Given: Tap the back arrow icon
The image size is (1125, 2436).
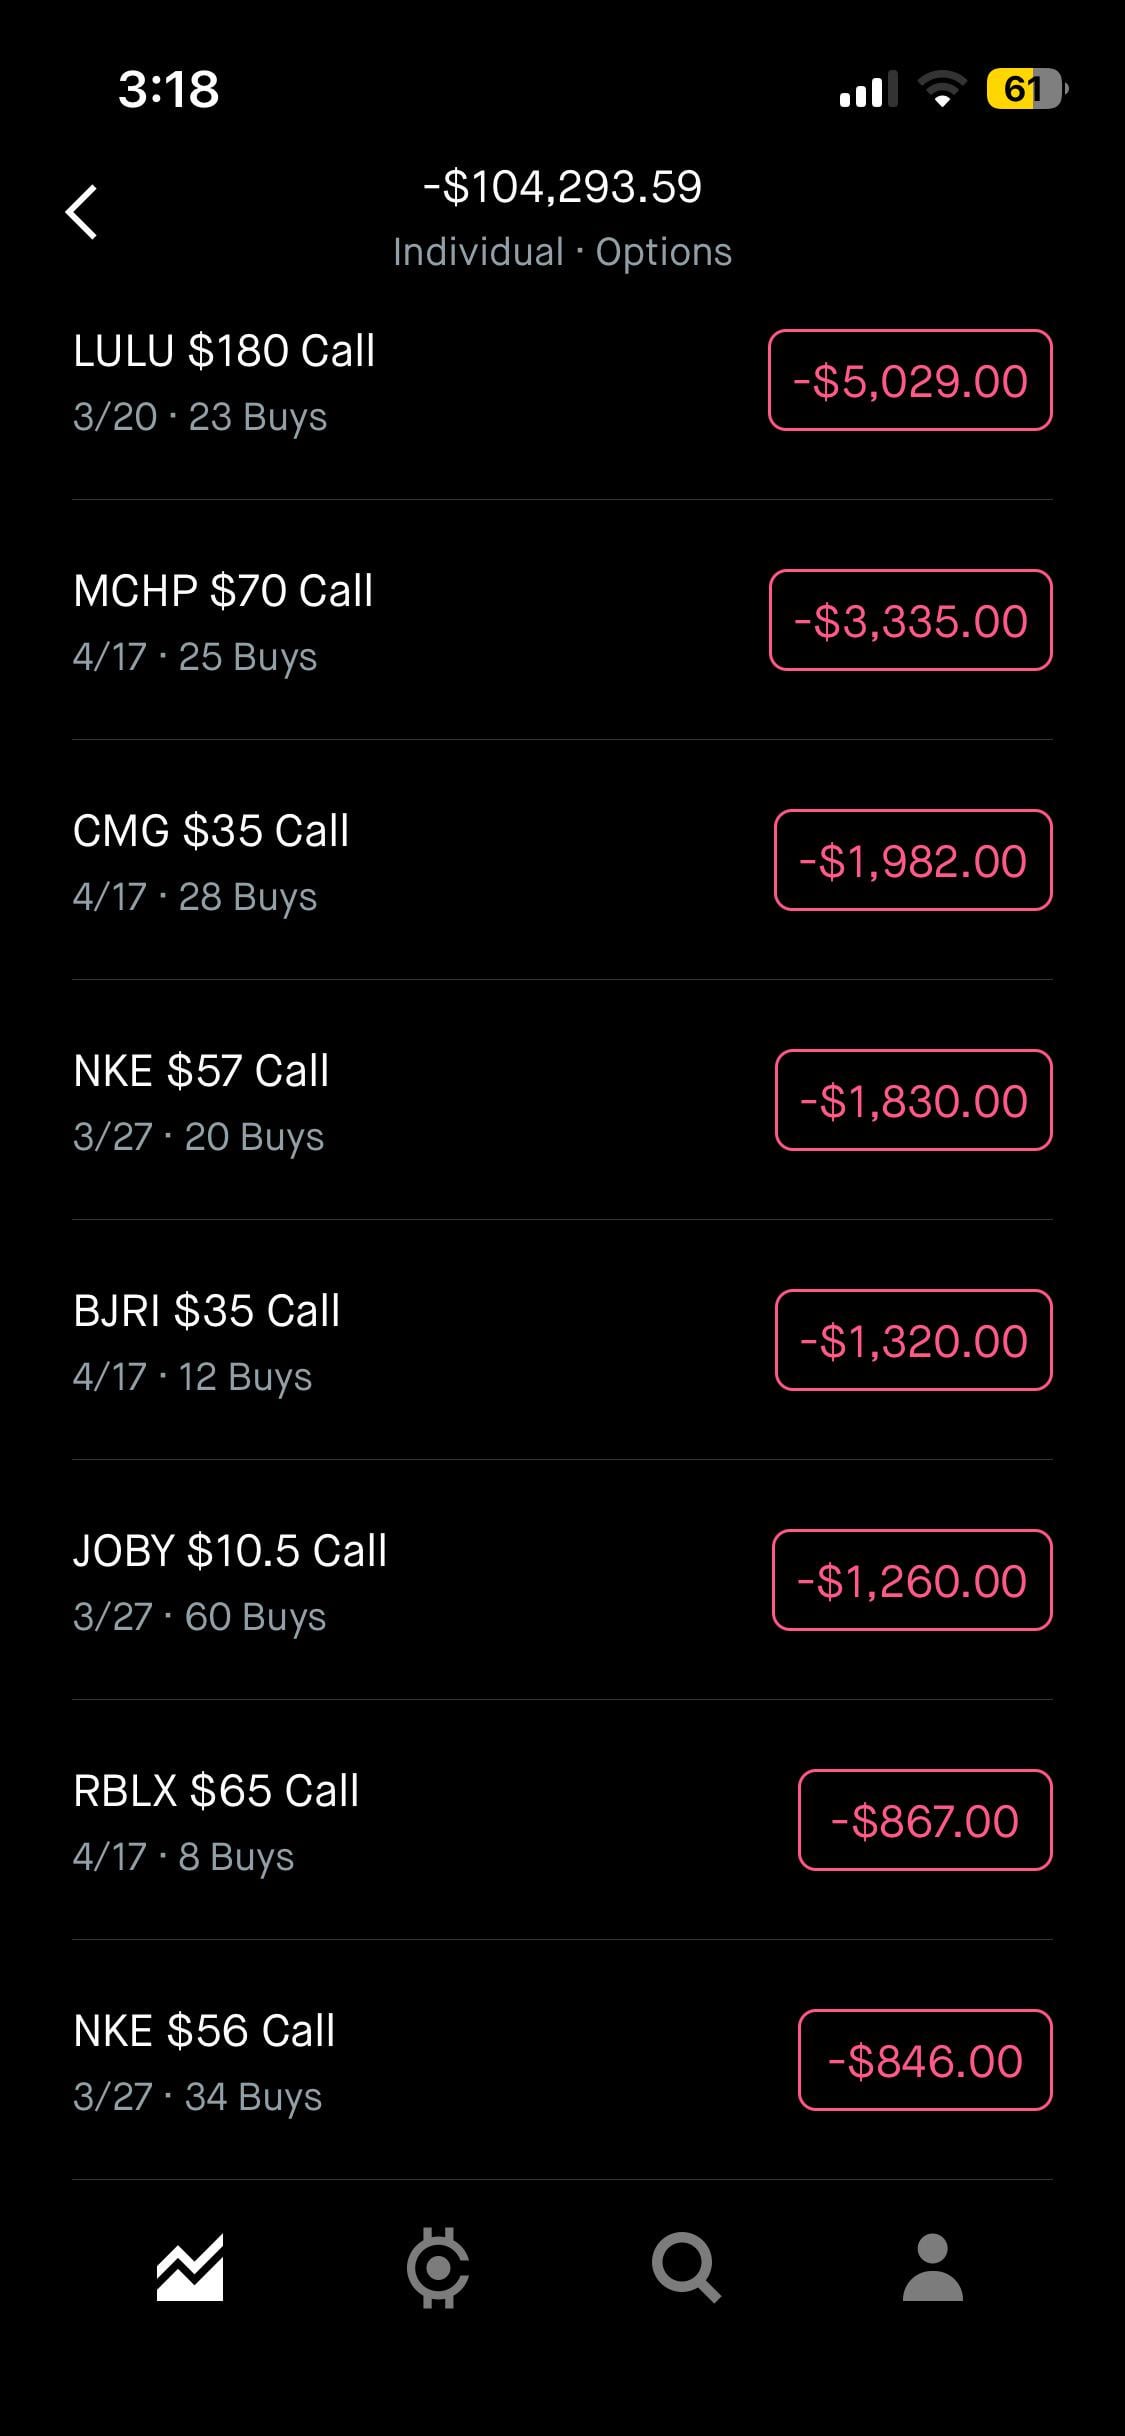Looking at the screenshot, I should pyautogui.click(x=82, y=212).
